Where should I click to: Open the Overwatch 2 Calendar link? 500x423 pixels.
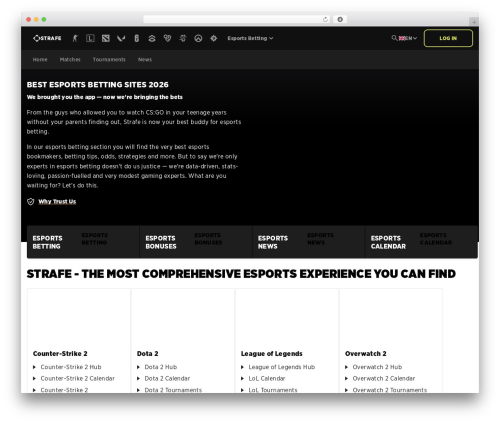(384, 379)
